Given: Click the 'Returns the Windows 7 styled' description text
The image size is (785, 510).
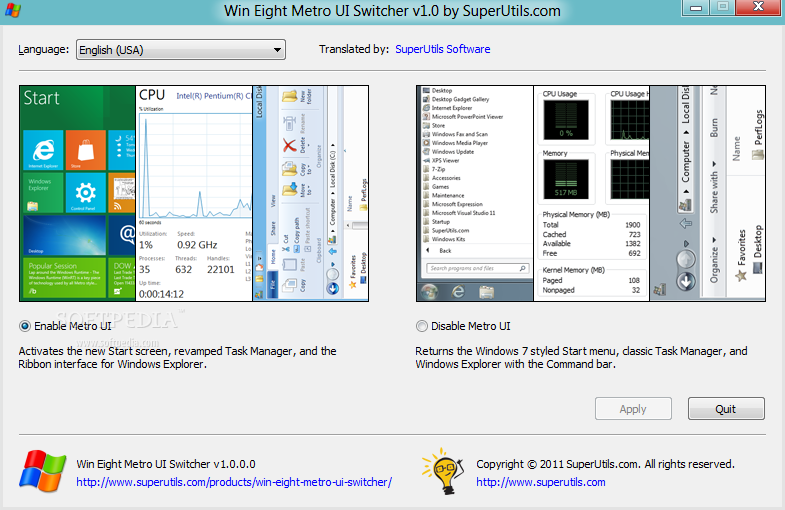Looking at the screenshot, I should (581, 357).
